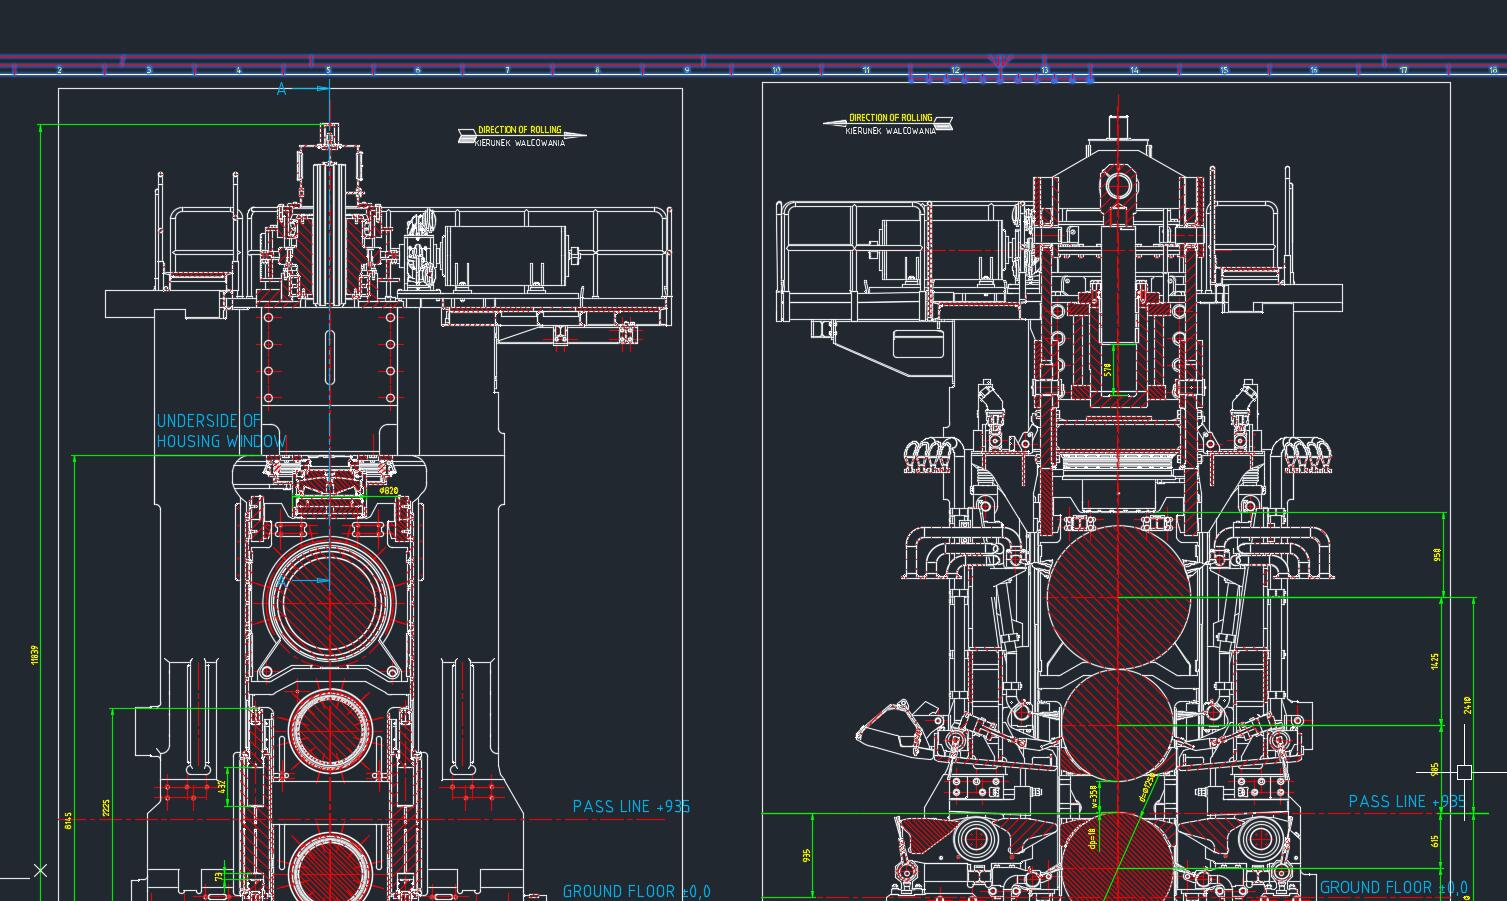Click the GROUND FLOOR ±0,0 label in right view
The image size is (1507, 901).
[x=1393, y=887]
